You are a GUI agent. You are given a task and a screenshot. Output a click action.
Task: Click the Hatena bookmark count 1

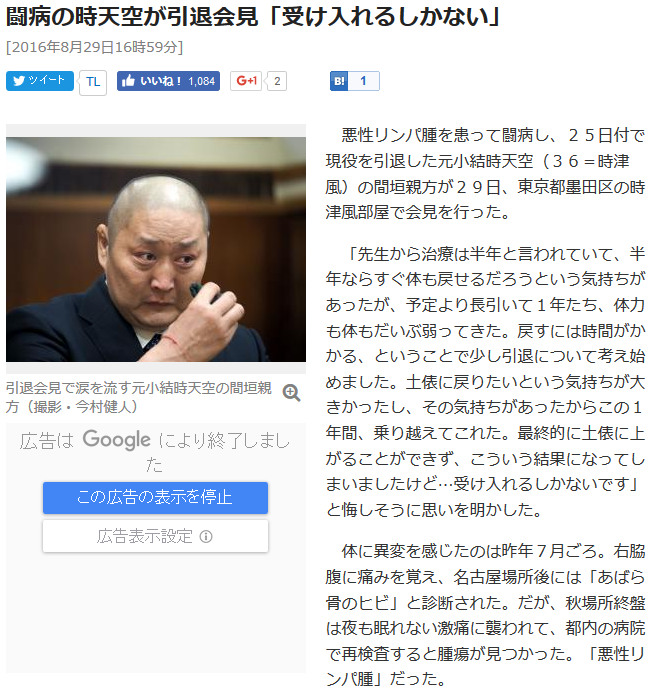tap(364, 81)
